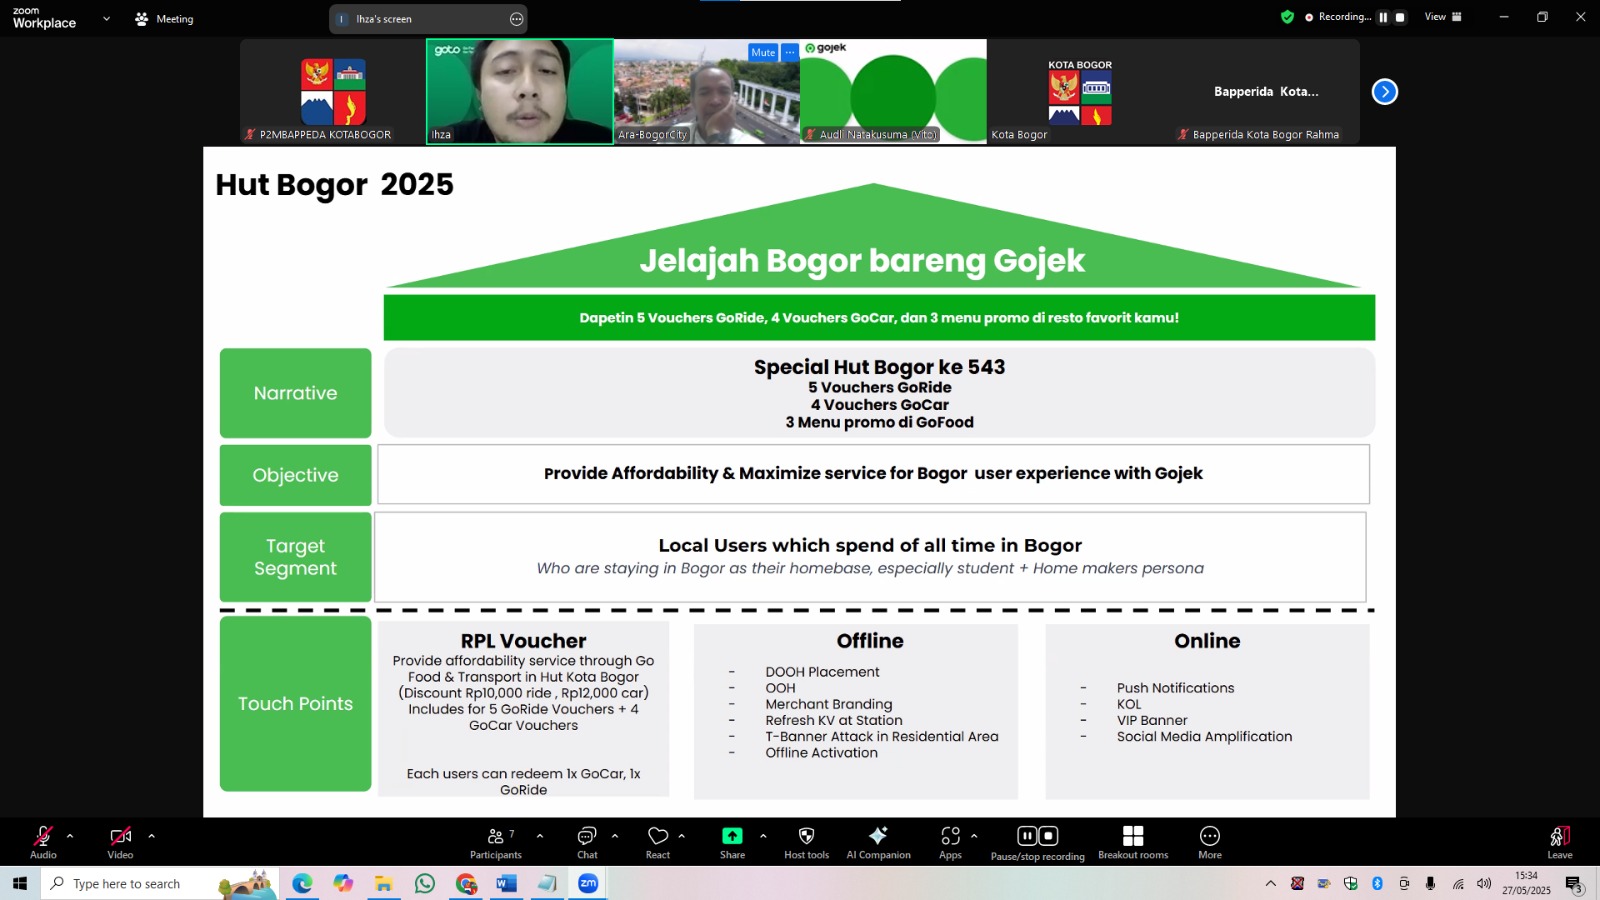Start camera with the Video button
The image size is (1600, 900).
[120, 842]
